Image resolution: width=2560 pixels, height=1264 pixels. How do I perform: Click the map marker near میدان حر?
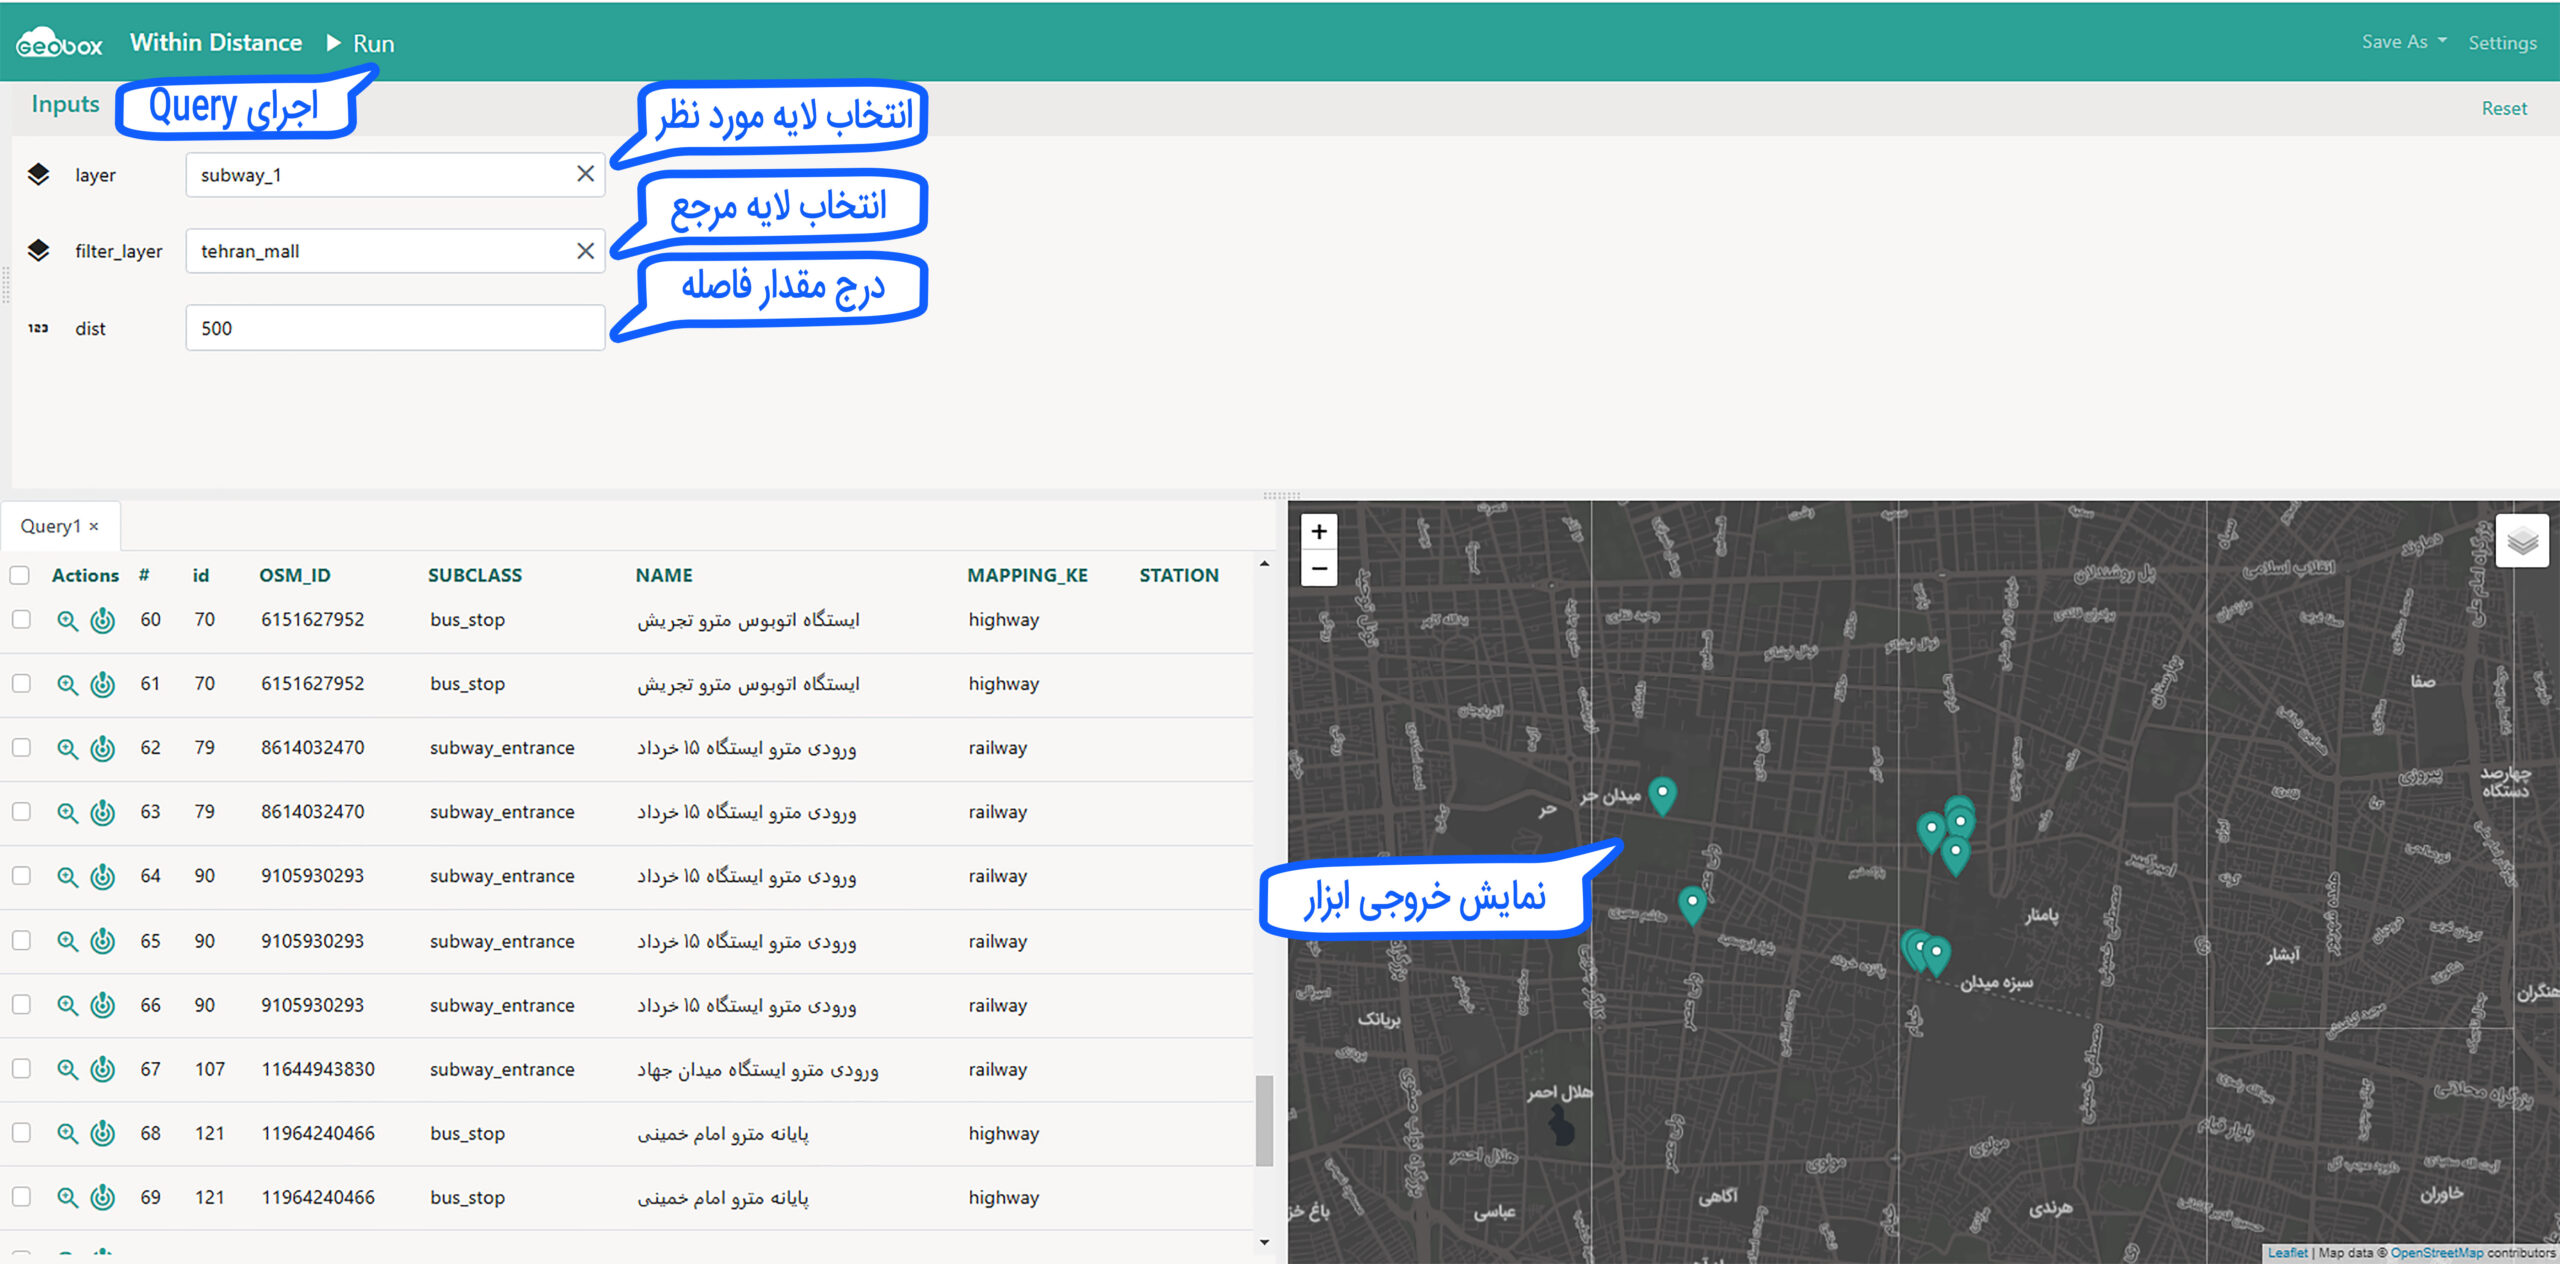point(1661,795)
